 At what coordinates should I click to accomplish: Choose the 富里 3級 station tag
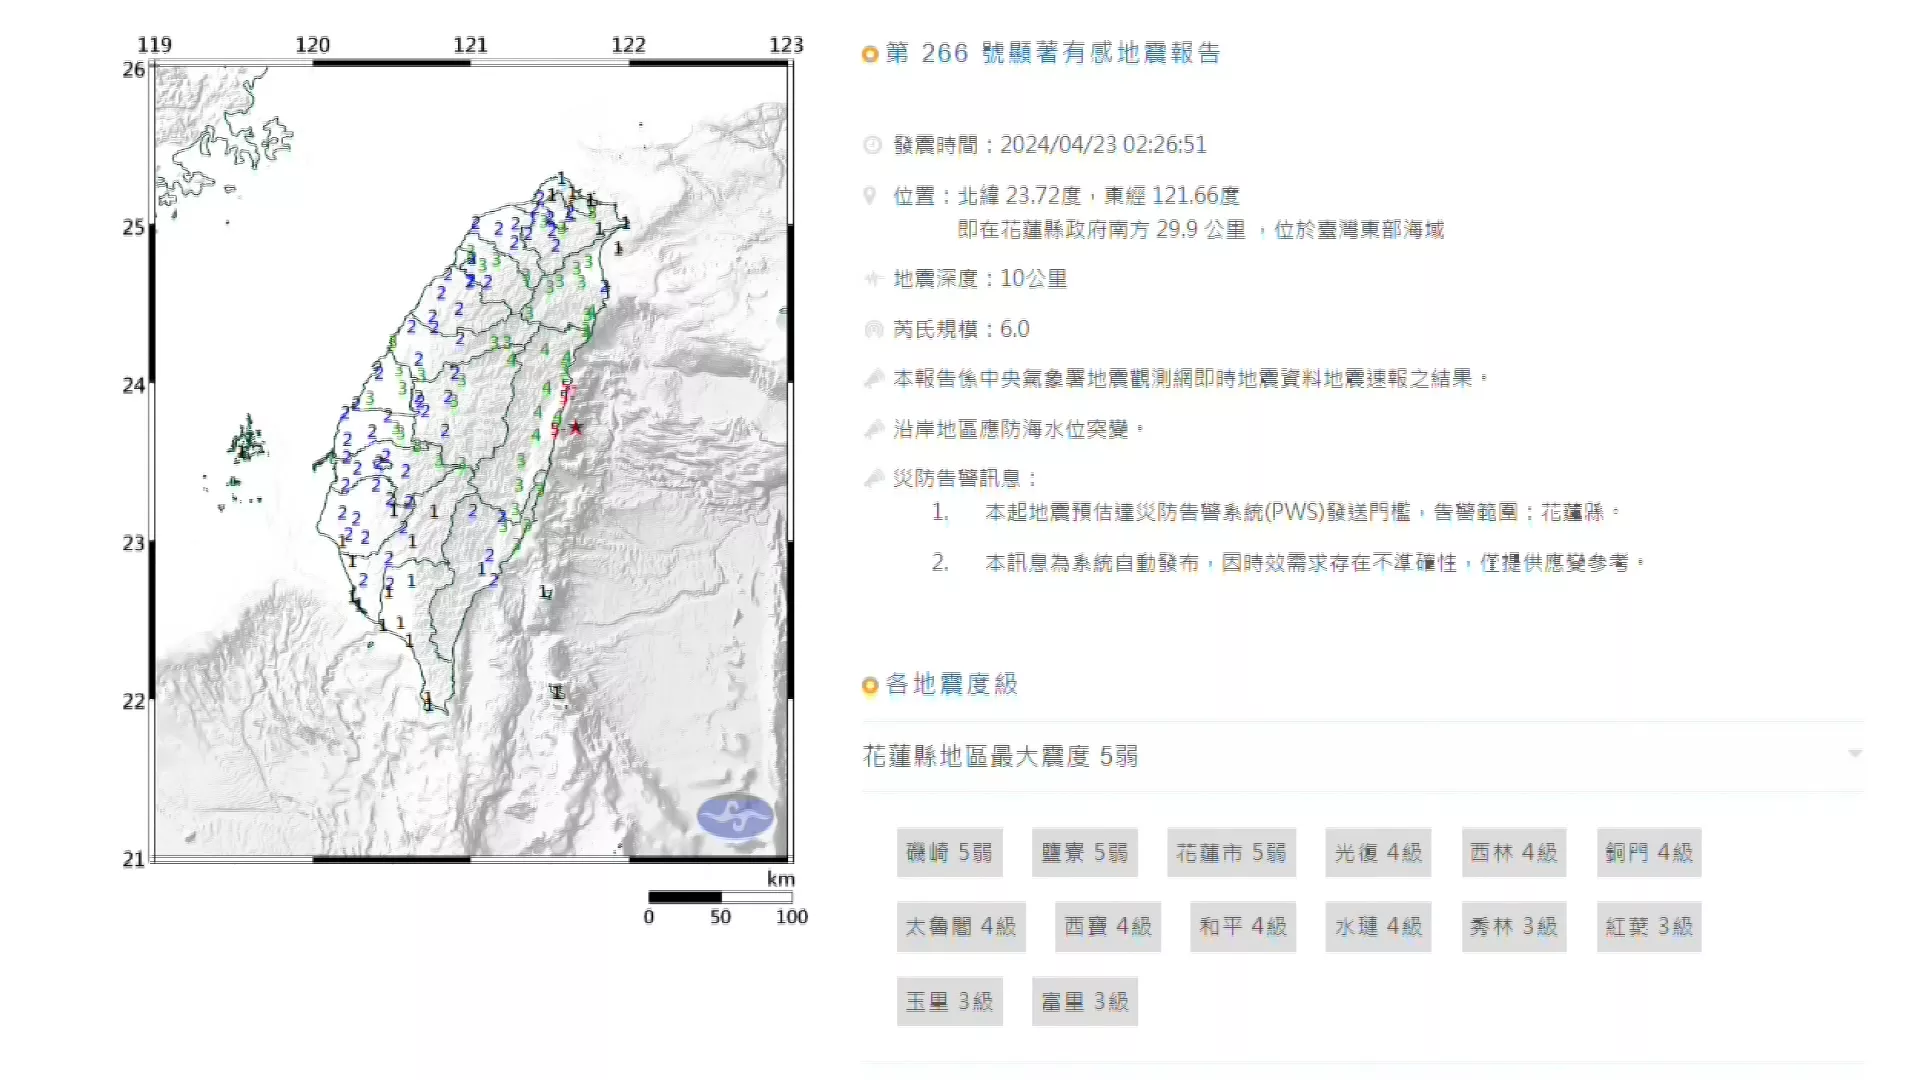point(1085,1001)
